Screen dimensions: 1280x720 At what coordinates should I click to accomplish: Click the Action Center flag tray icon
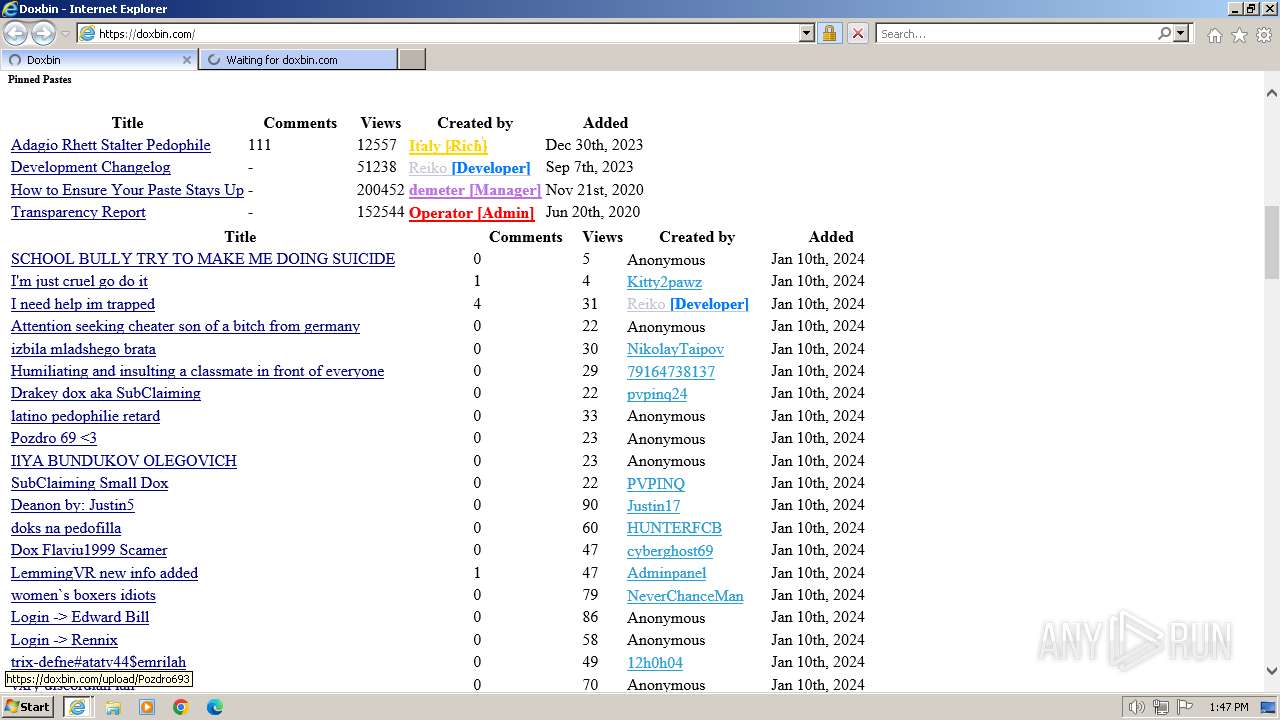pyautogui.click(x=1185, y=707)
